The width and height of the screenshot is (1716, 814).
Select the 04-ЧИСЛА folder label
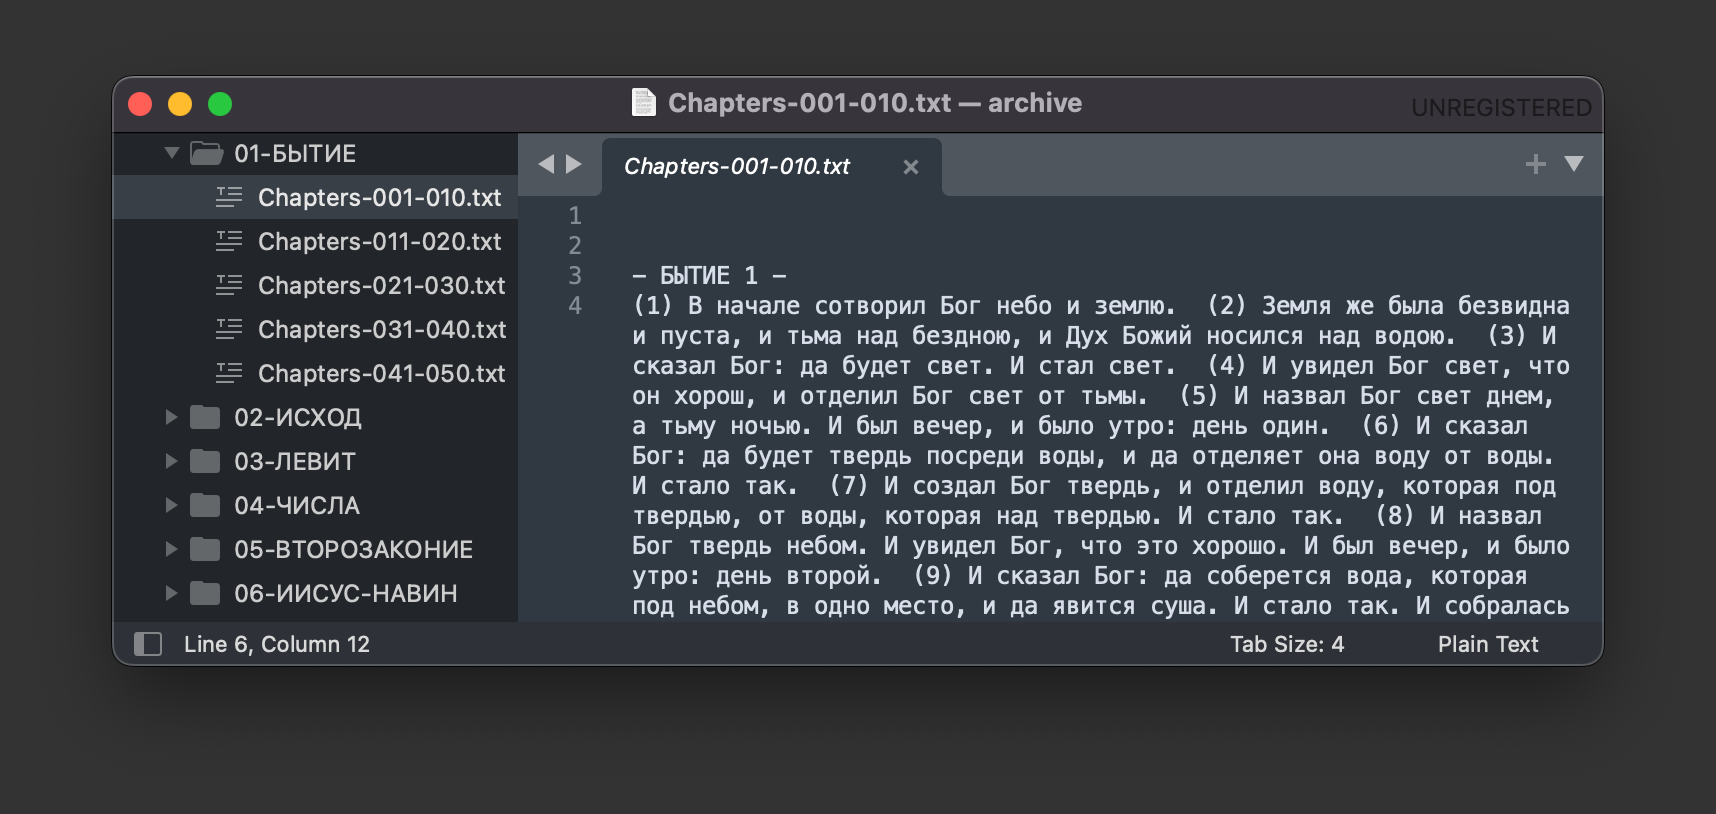(x=297, y=505)
